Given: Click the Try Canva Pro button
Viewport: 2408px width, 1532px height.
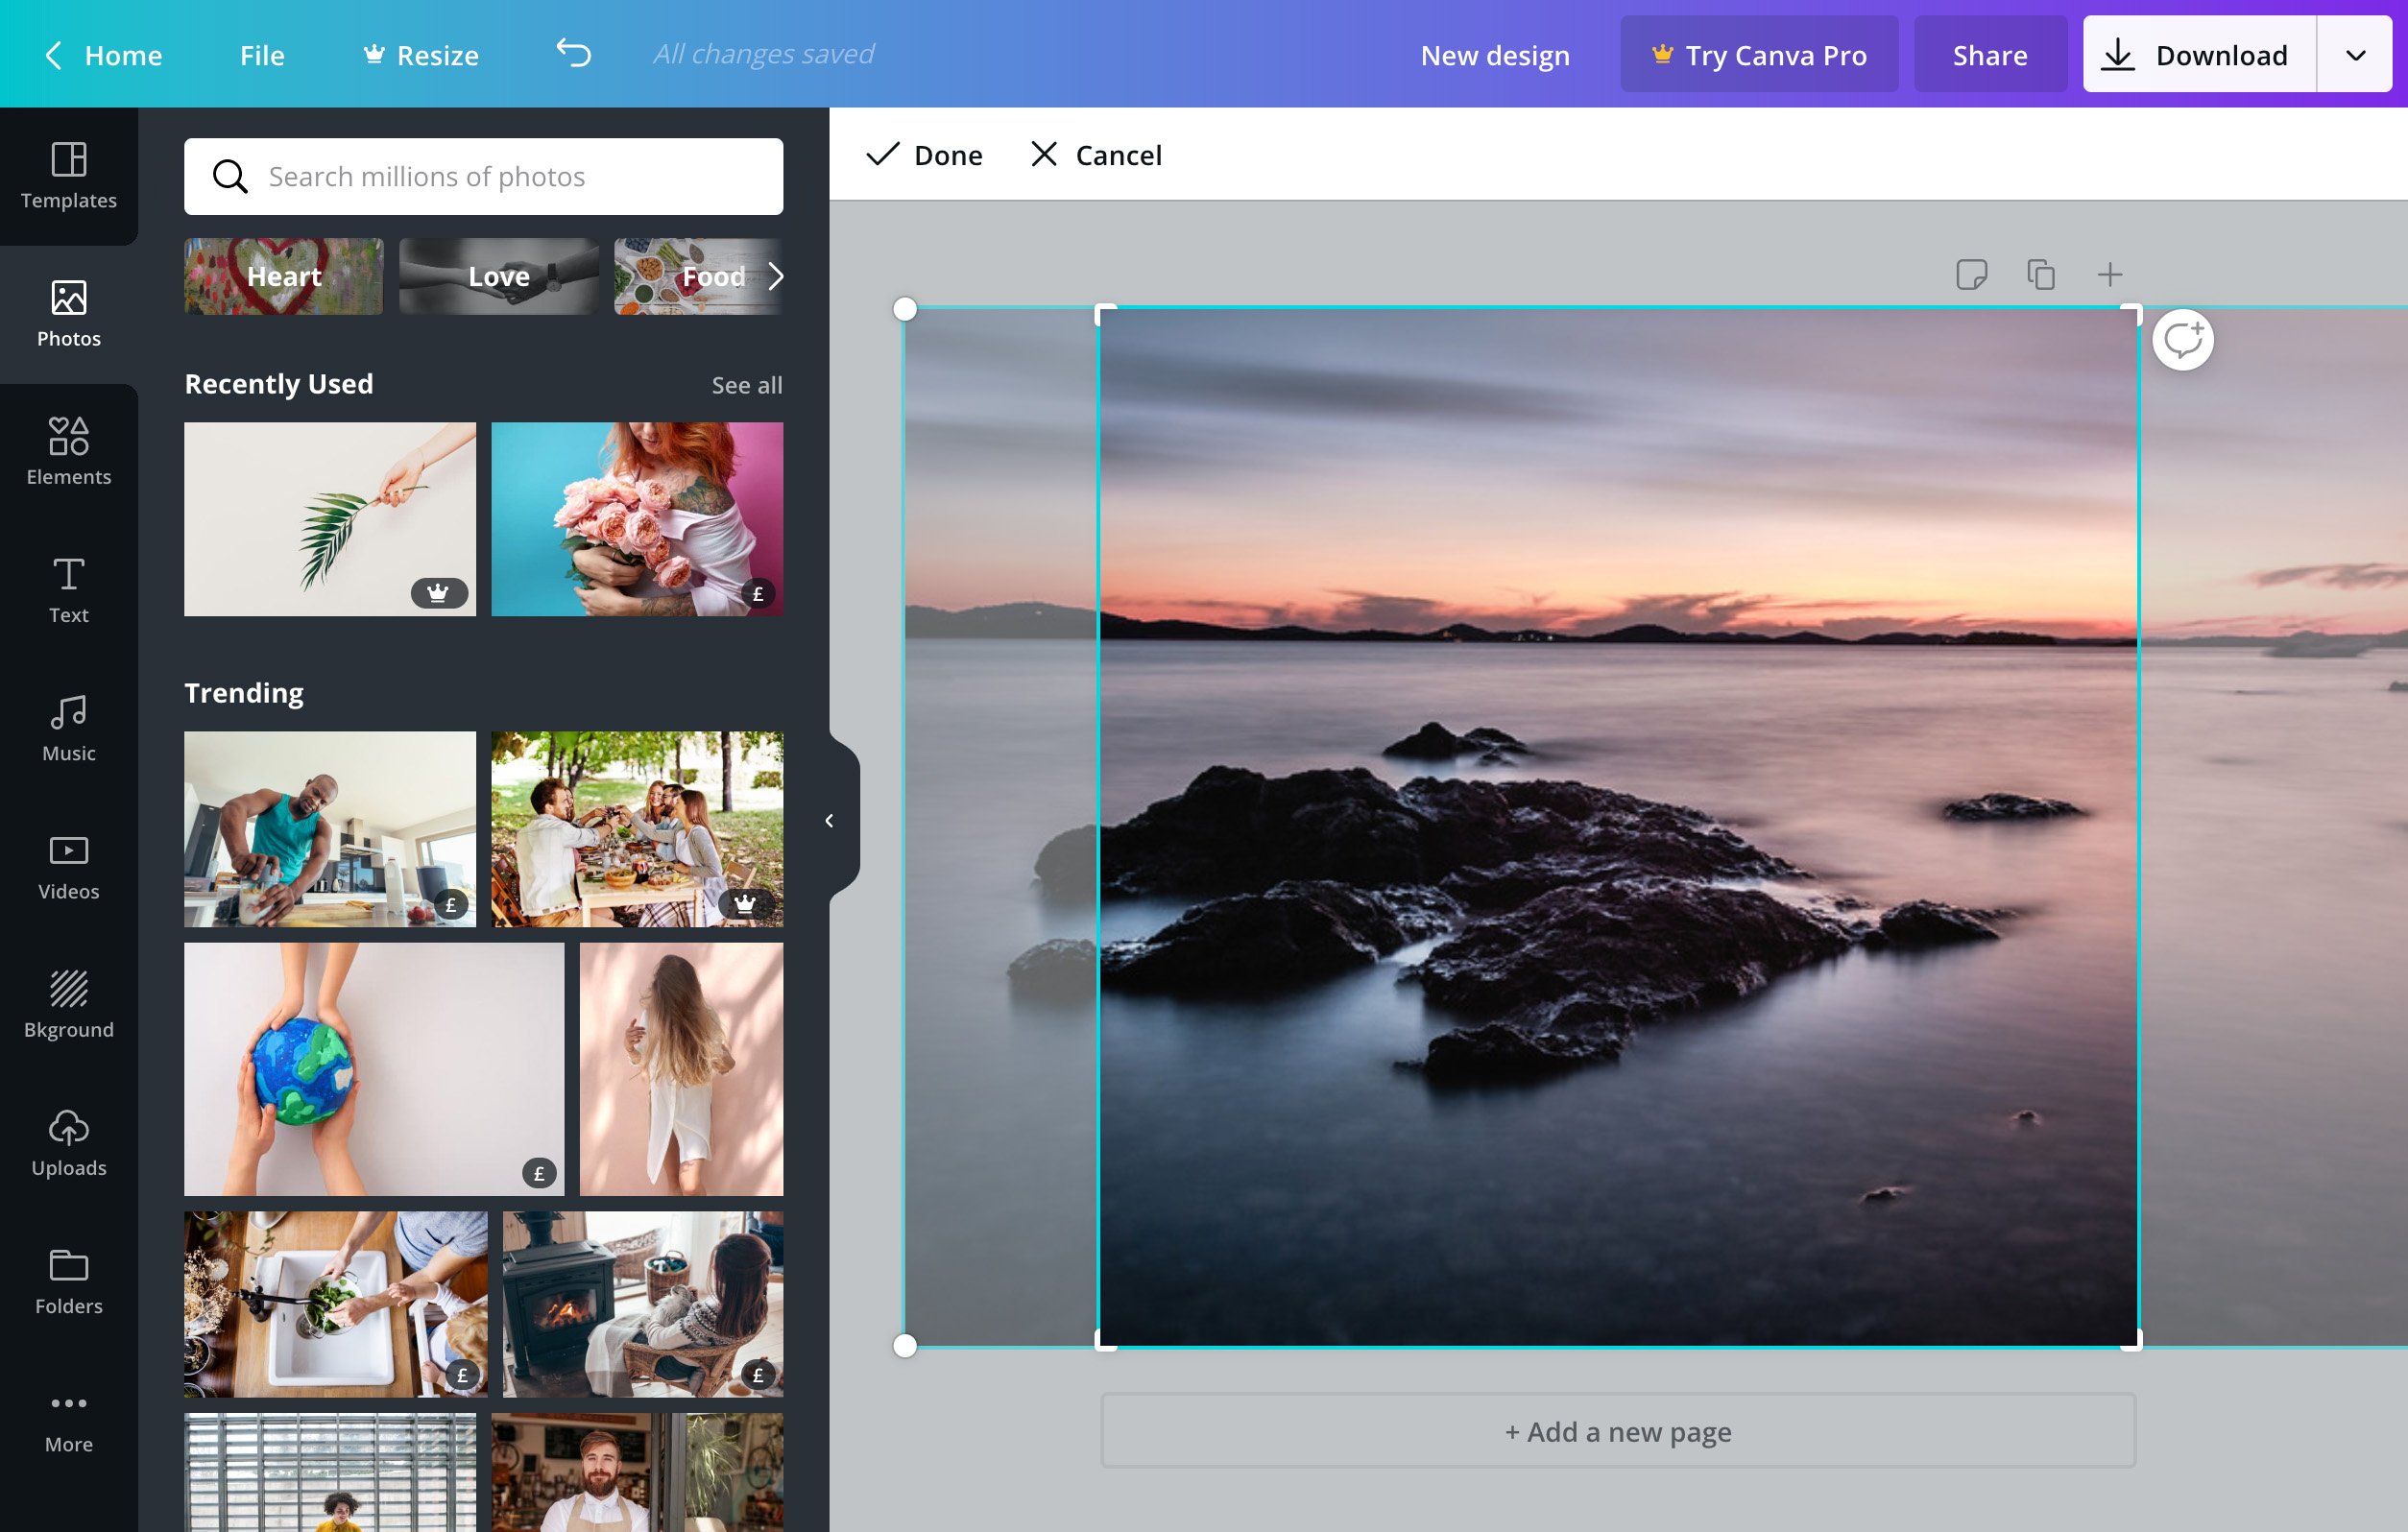Looking at the screenshot, I should (1760, 53).
